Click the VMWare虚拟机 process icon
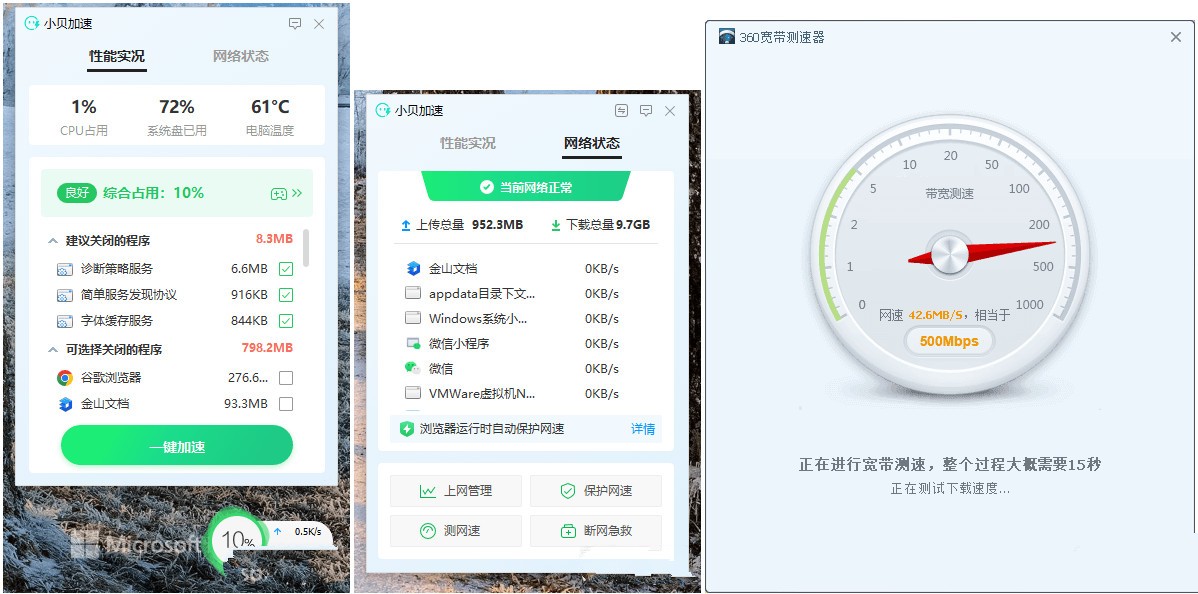 [x=413, y=394]
